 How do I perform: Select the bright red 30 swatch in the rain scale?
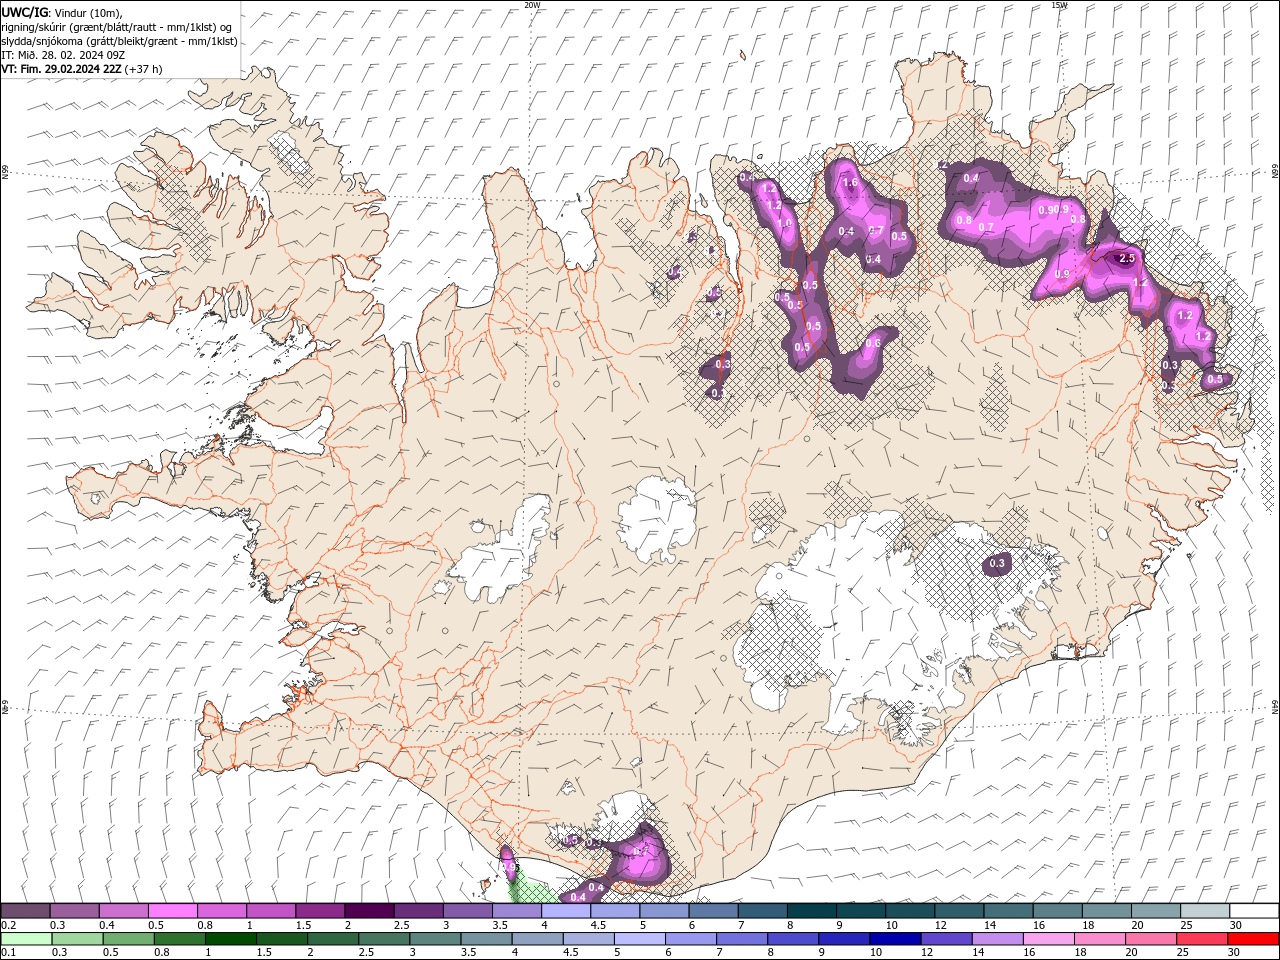coord(1253,939)
